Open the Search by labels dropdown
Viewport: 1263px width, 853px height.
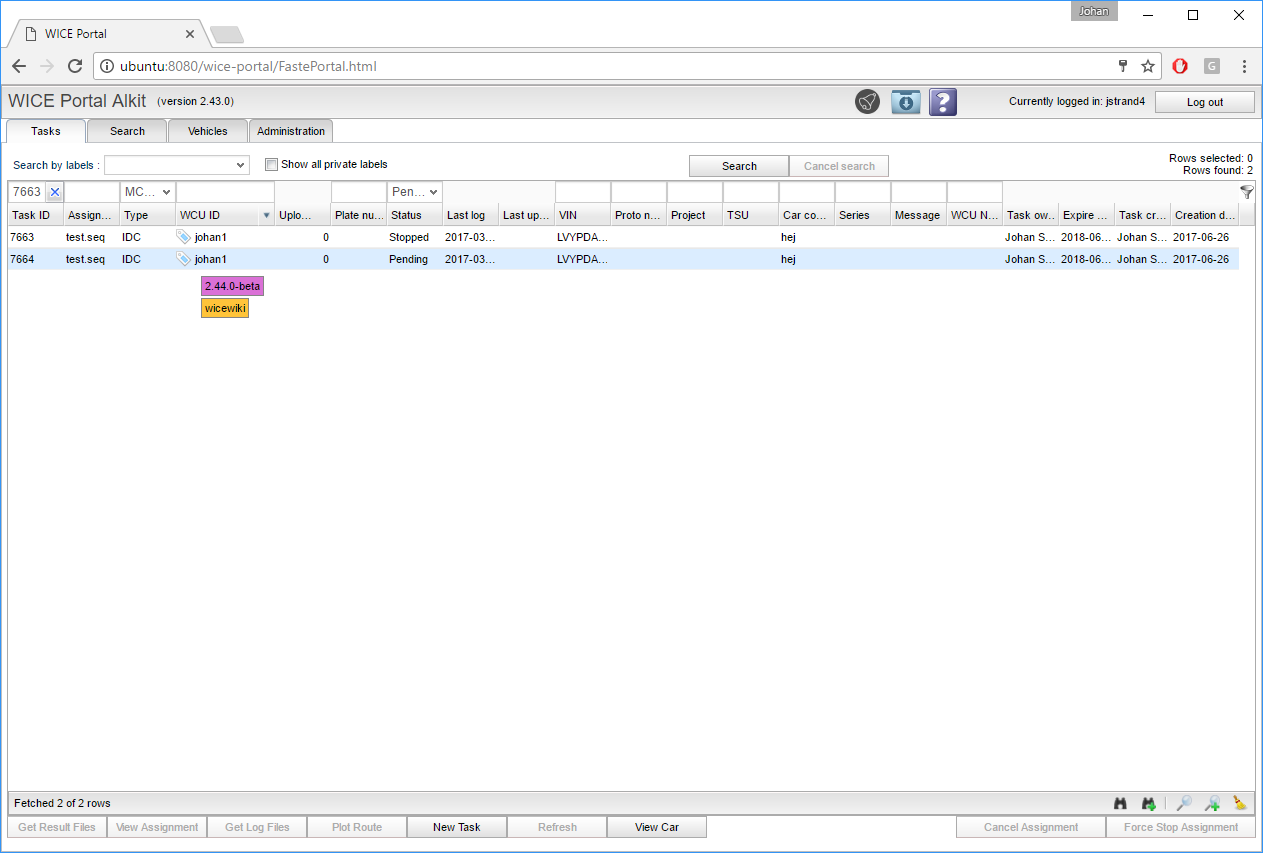177,165
